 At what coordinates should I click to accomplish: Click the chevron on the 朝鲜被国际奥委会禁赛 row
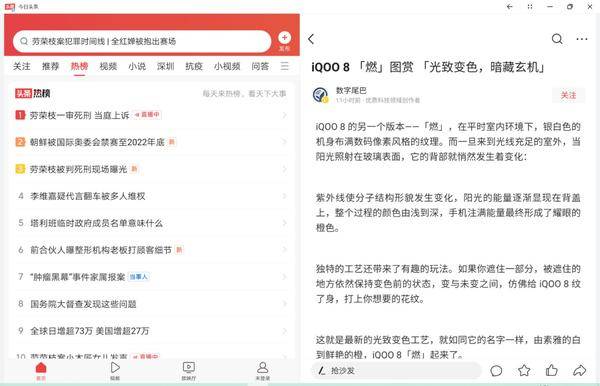point(284,142)
